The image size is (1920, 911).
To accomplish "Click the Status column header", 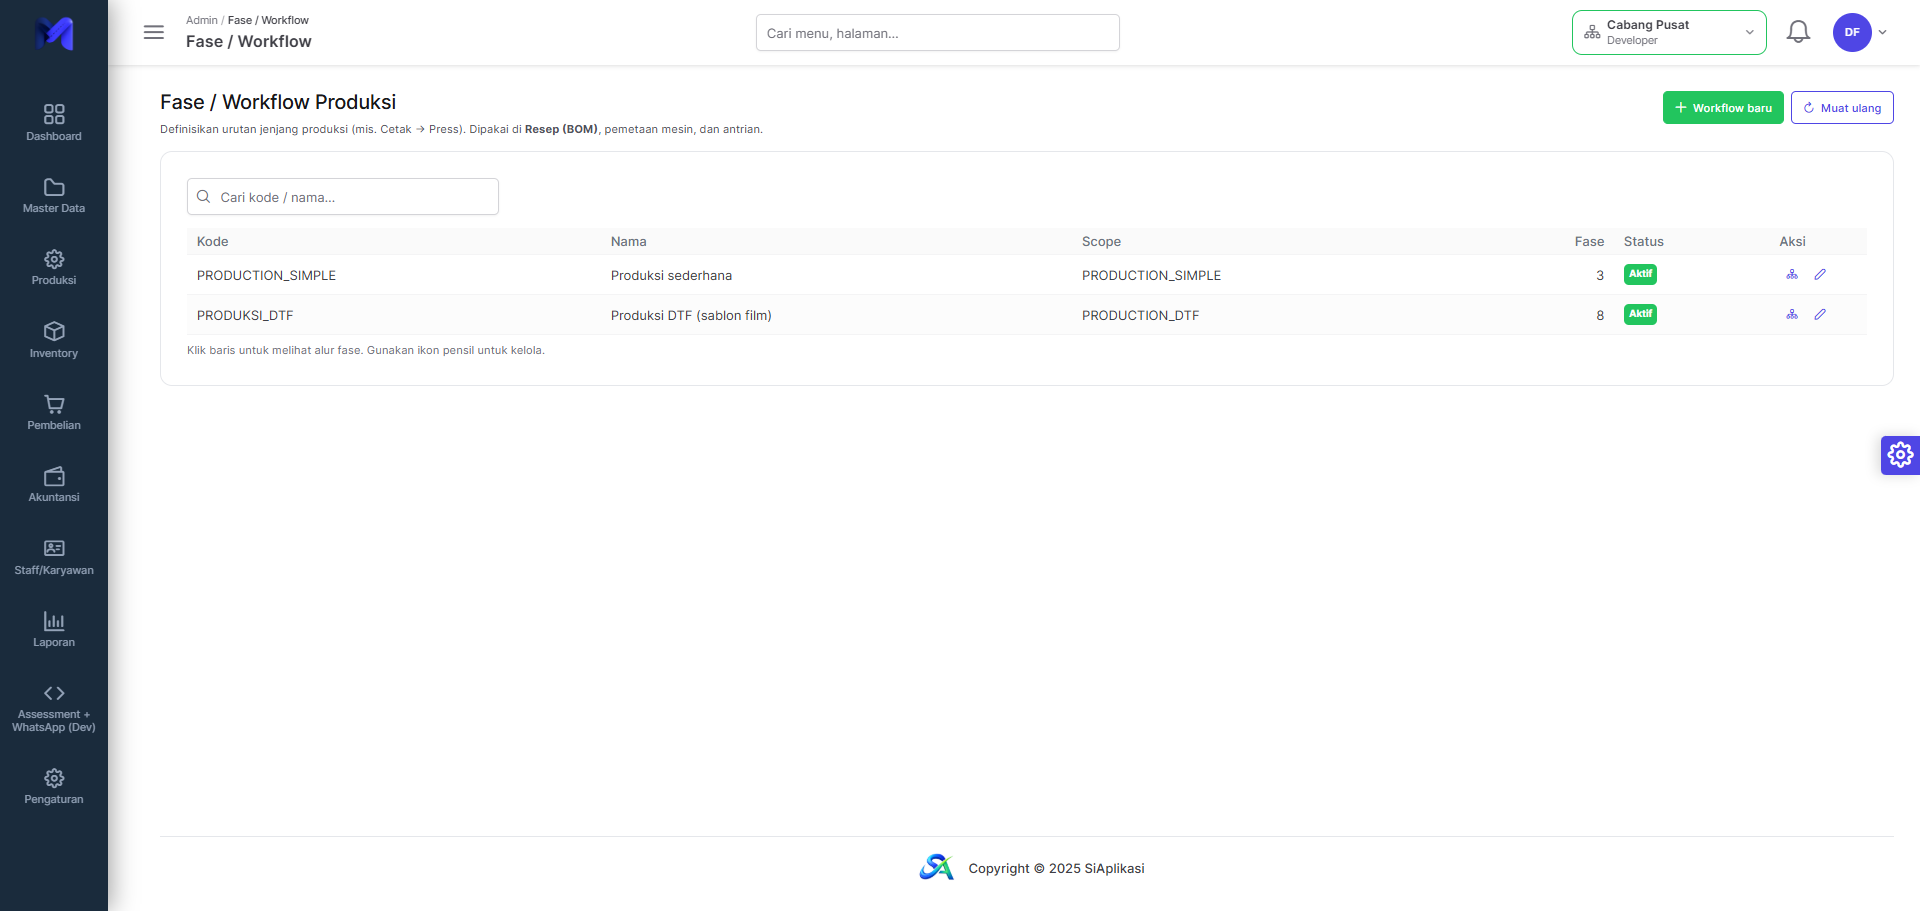I will coord(1643,241).
